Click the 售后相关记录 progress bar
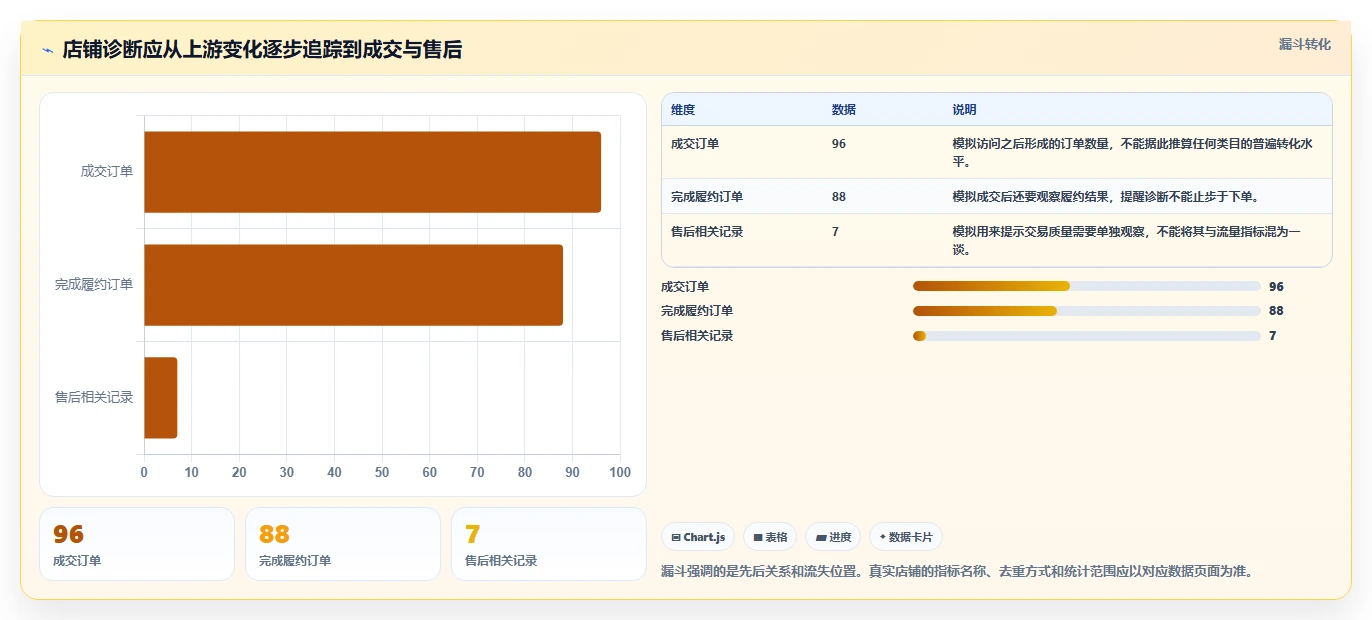This screenshot has height=620, width=1372. (x=1086, y=336)
